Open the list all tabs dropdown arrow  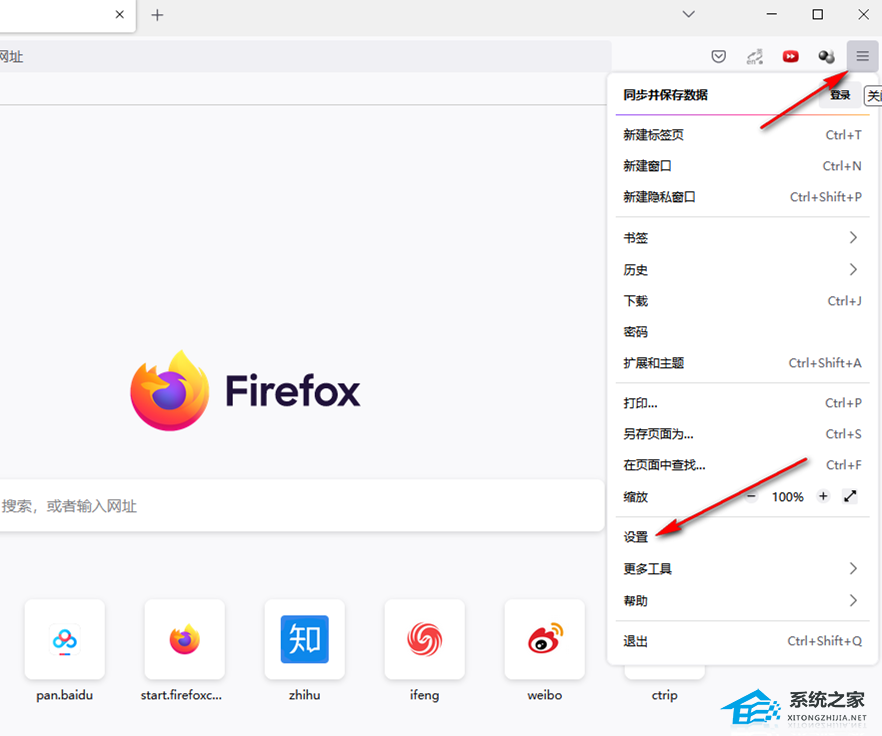click(x=688, y=15)
